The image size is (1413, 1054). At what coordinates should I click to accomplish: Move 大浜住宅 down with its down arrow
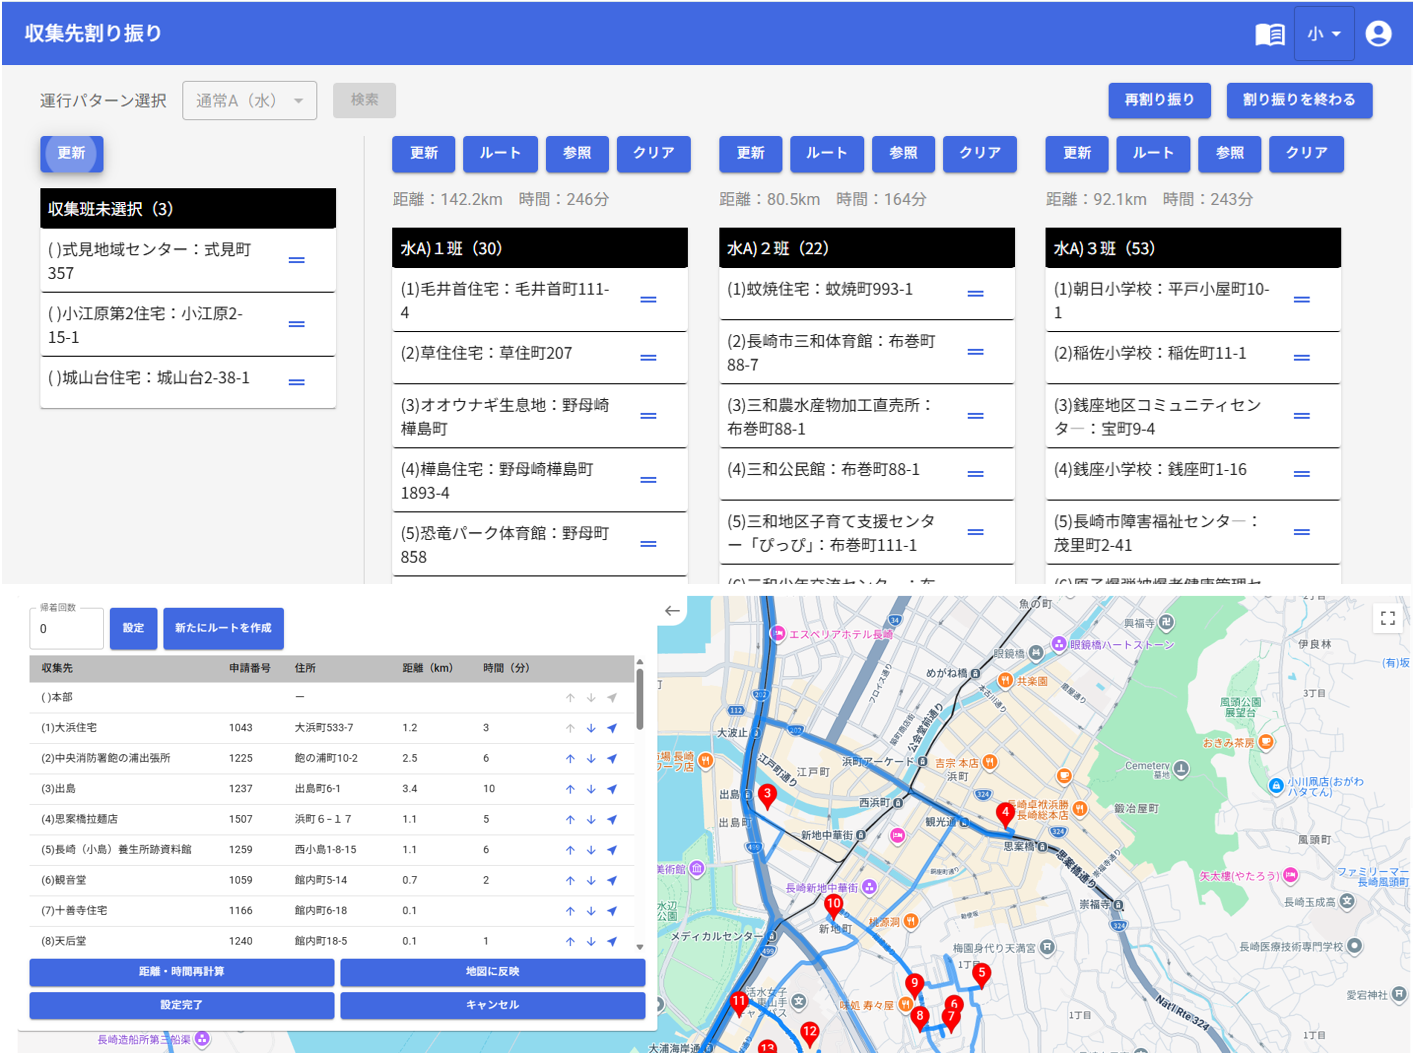tap(591, 728)
